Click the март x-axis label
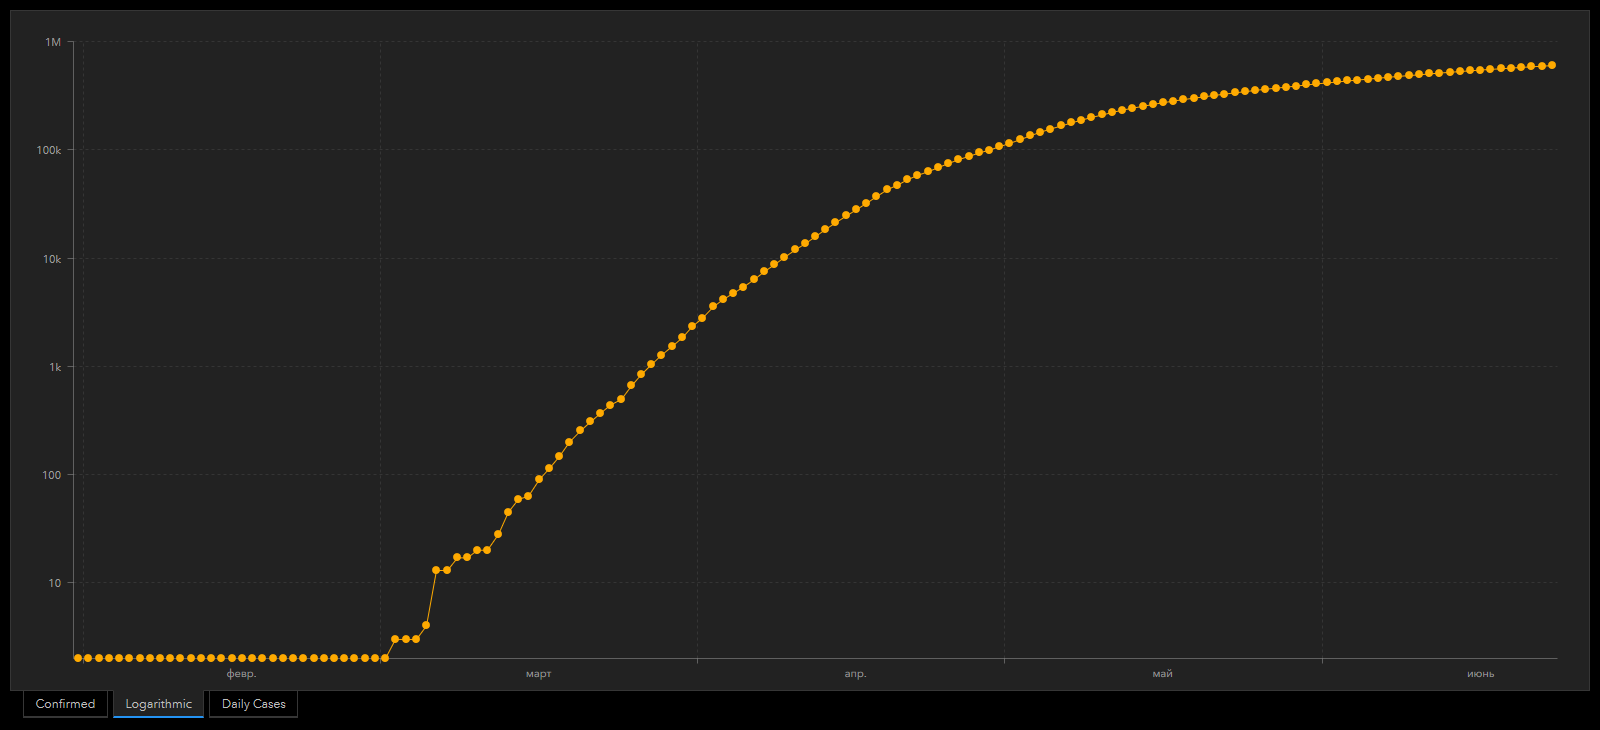Screen dimensions: 1600x730 pos(538,674)
